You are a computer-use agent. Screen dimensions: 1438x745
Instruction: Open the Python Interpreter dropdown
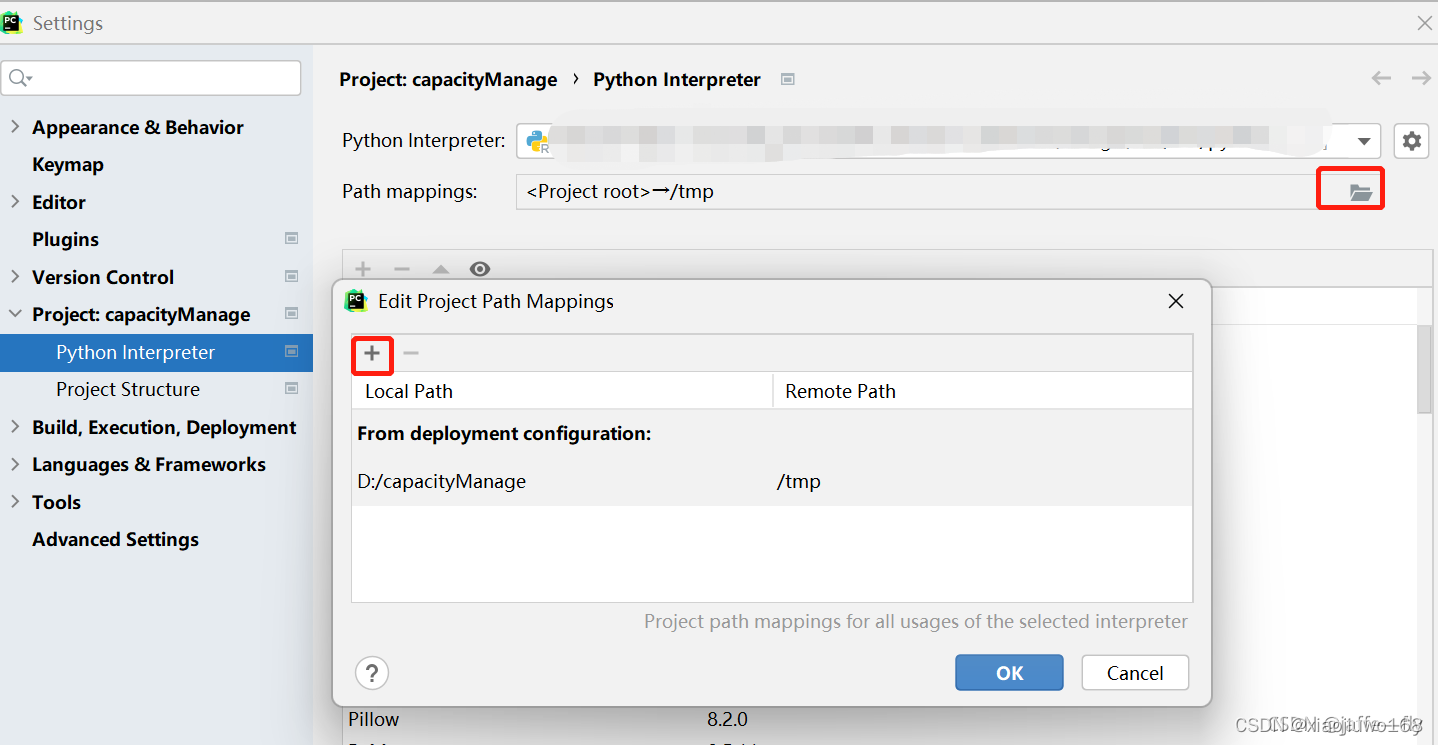coord(1364,141)
